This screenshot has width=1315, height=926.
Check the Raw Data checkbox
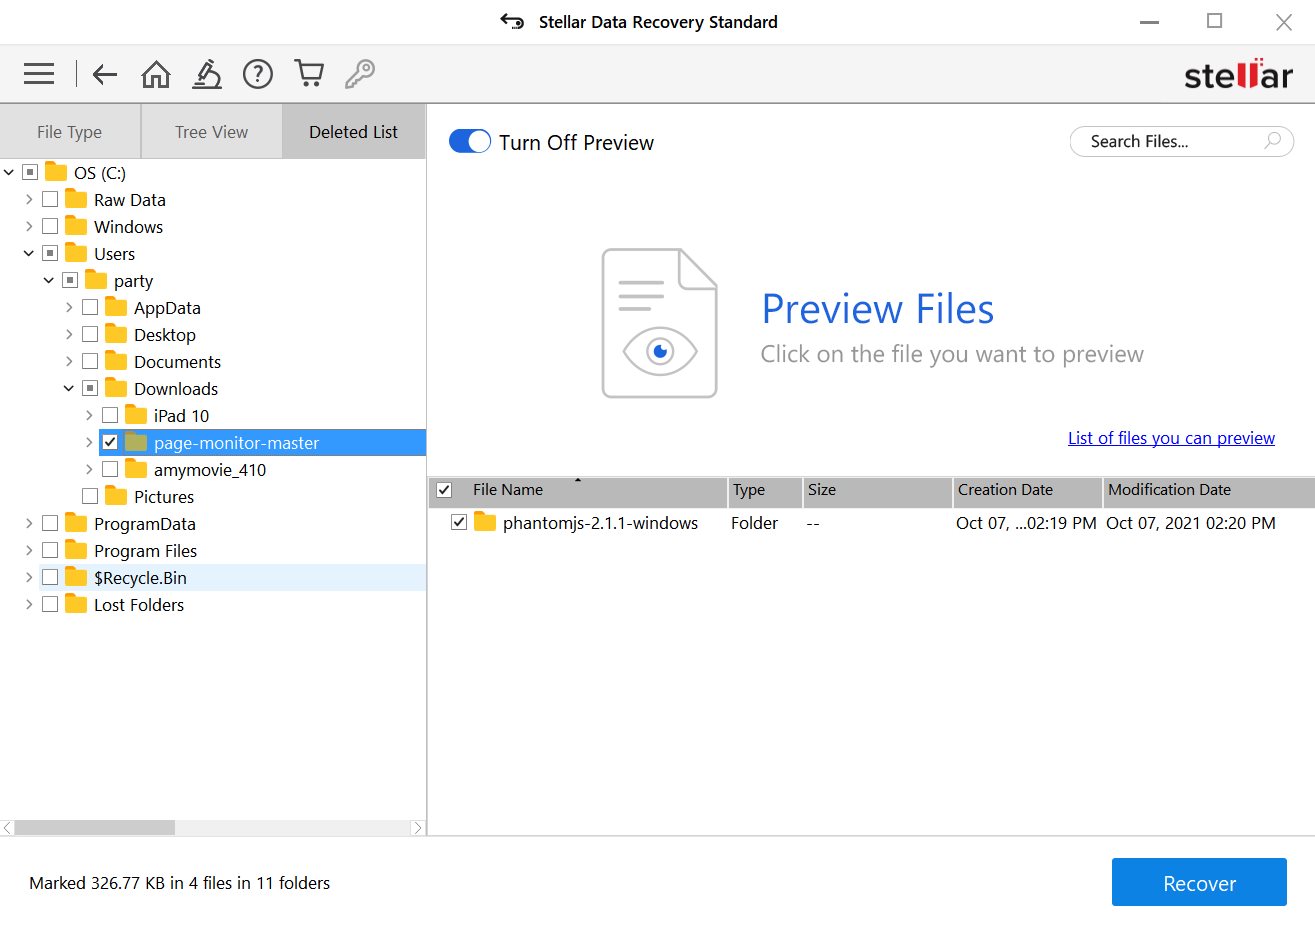(50, 199)
